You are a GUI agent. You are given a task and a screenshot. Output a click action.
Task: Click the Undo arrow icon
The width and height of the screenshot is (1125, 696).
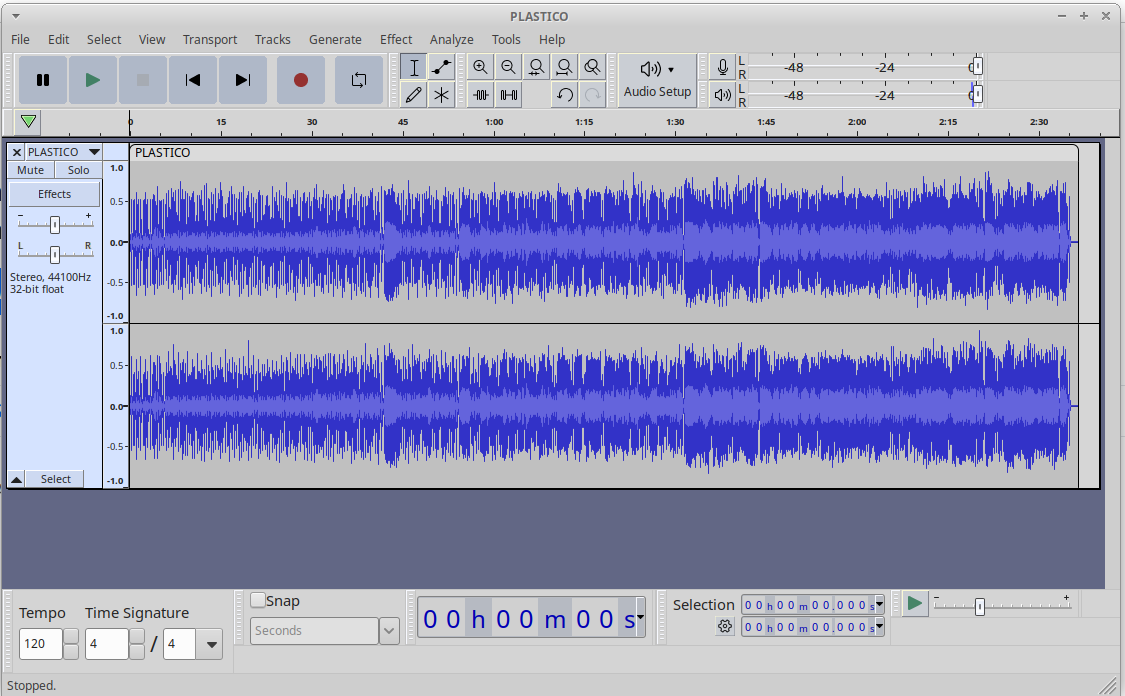tap(565, 95)
